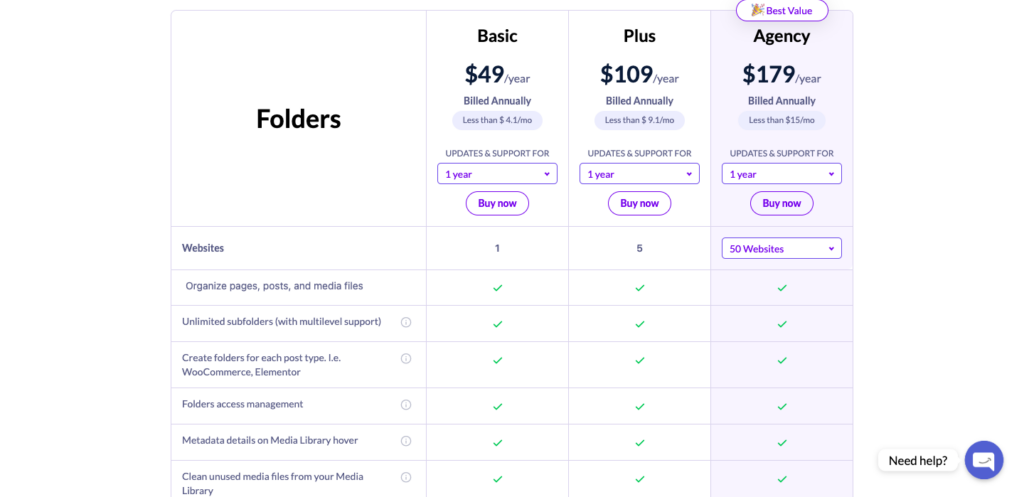Viewport: 1024px width, 497px height.
Task: Open the chat bubble widget icon
Action: pos(984,460)
